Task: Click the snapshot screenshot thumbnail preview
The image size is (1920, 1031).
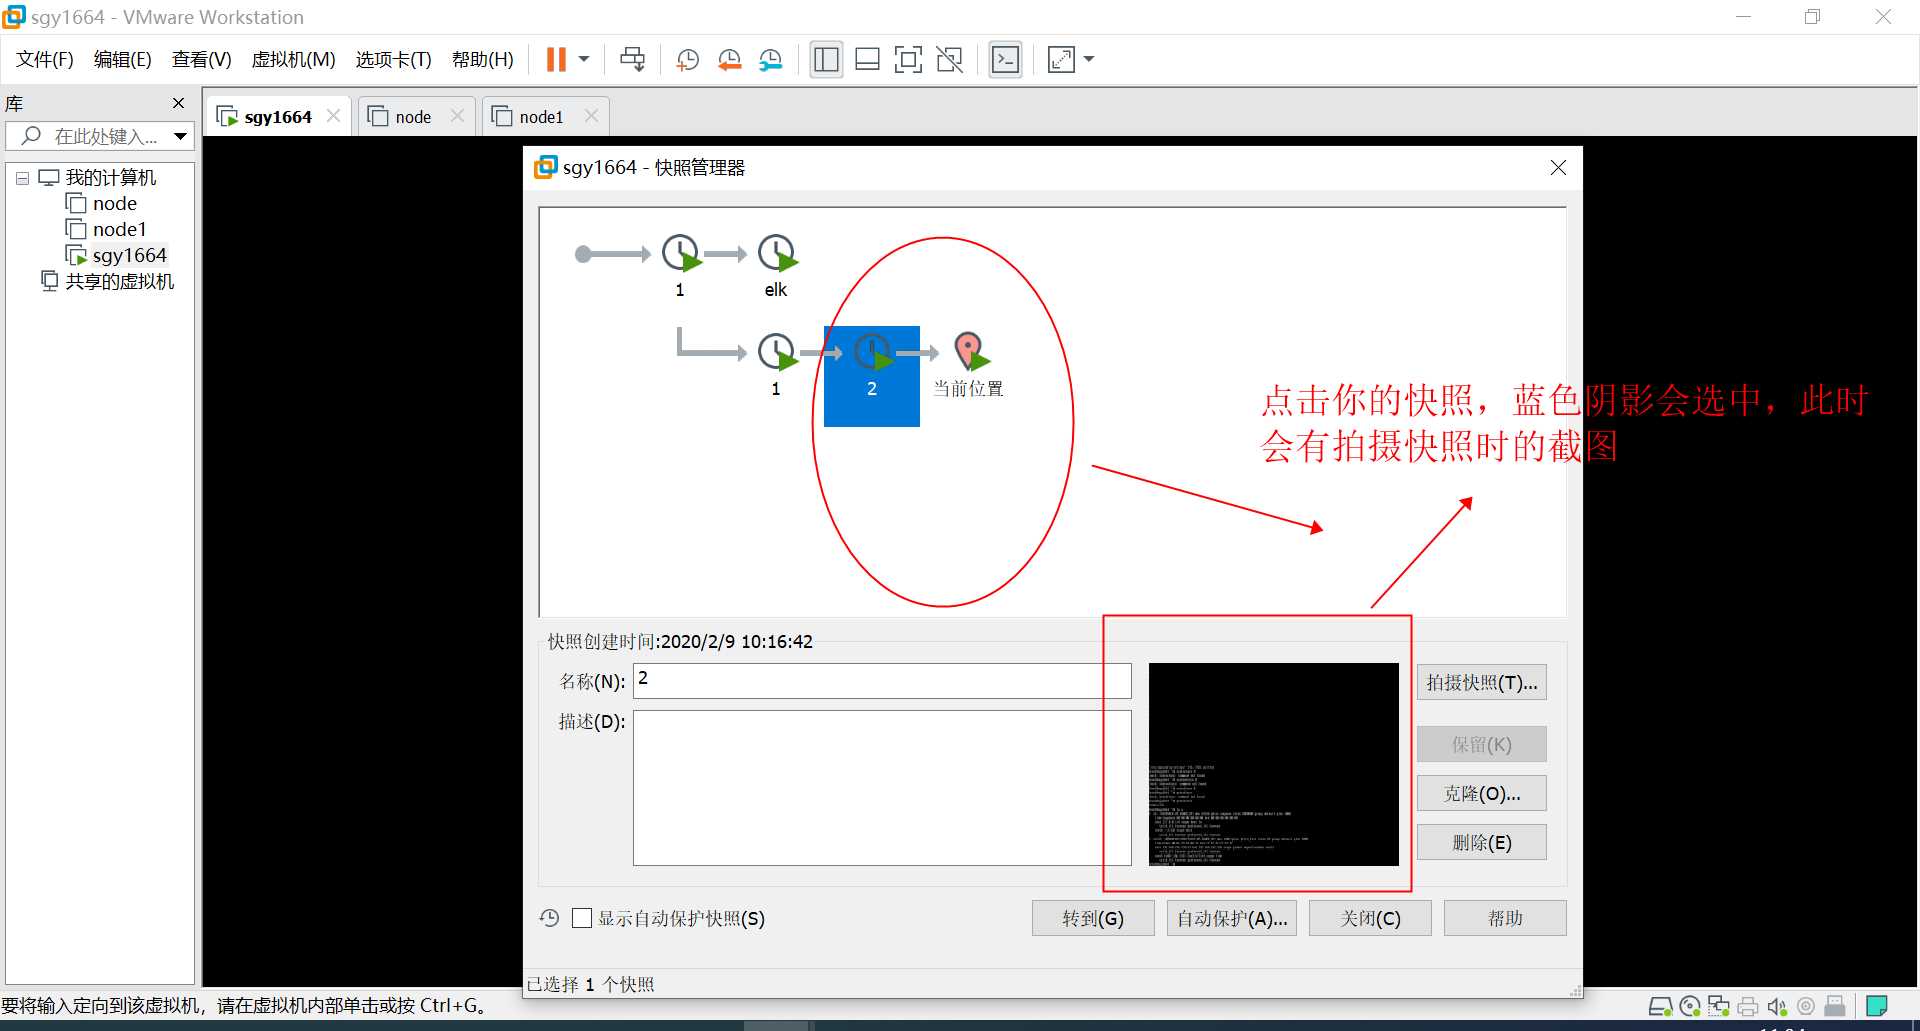Action: tap(1273, 764)
